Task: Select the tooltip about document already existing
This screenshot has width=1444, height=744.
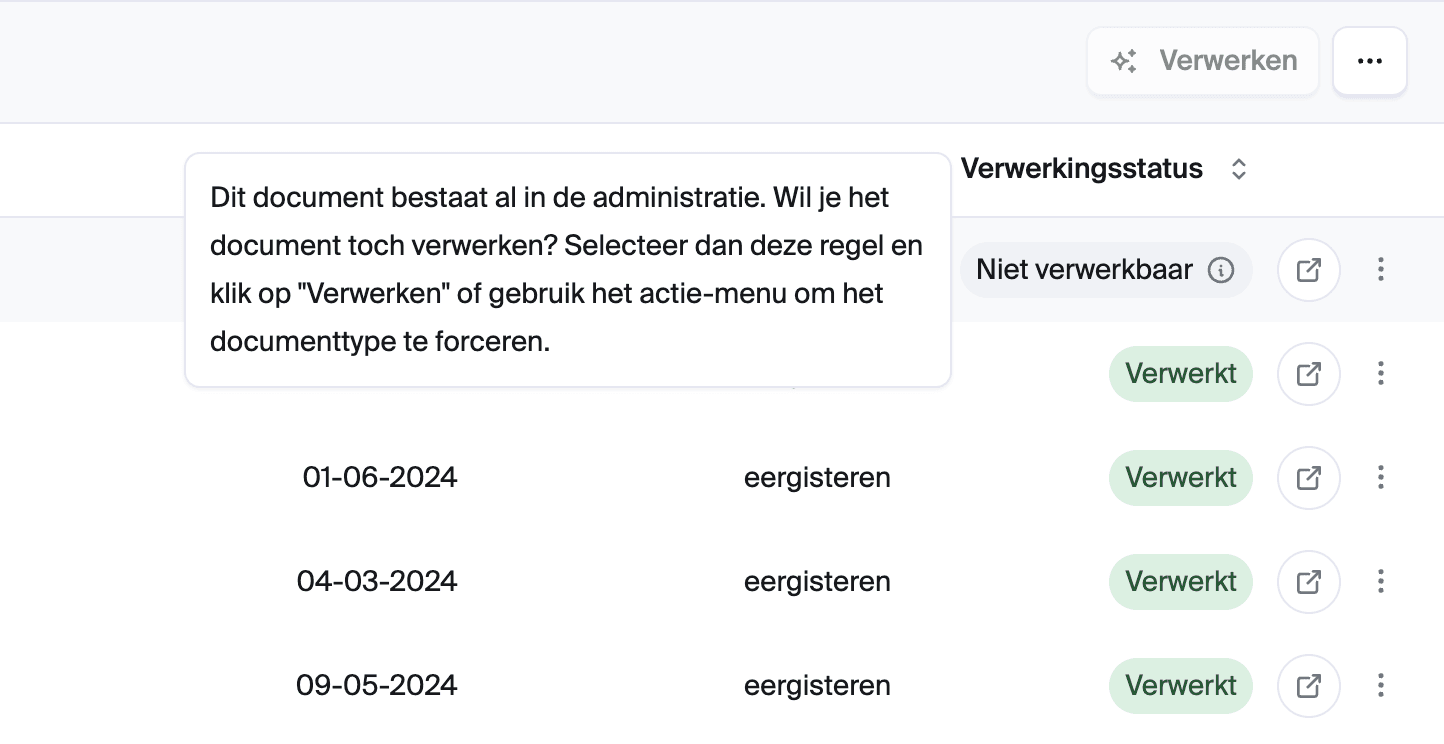Action: 566,270
